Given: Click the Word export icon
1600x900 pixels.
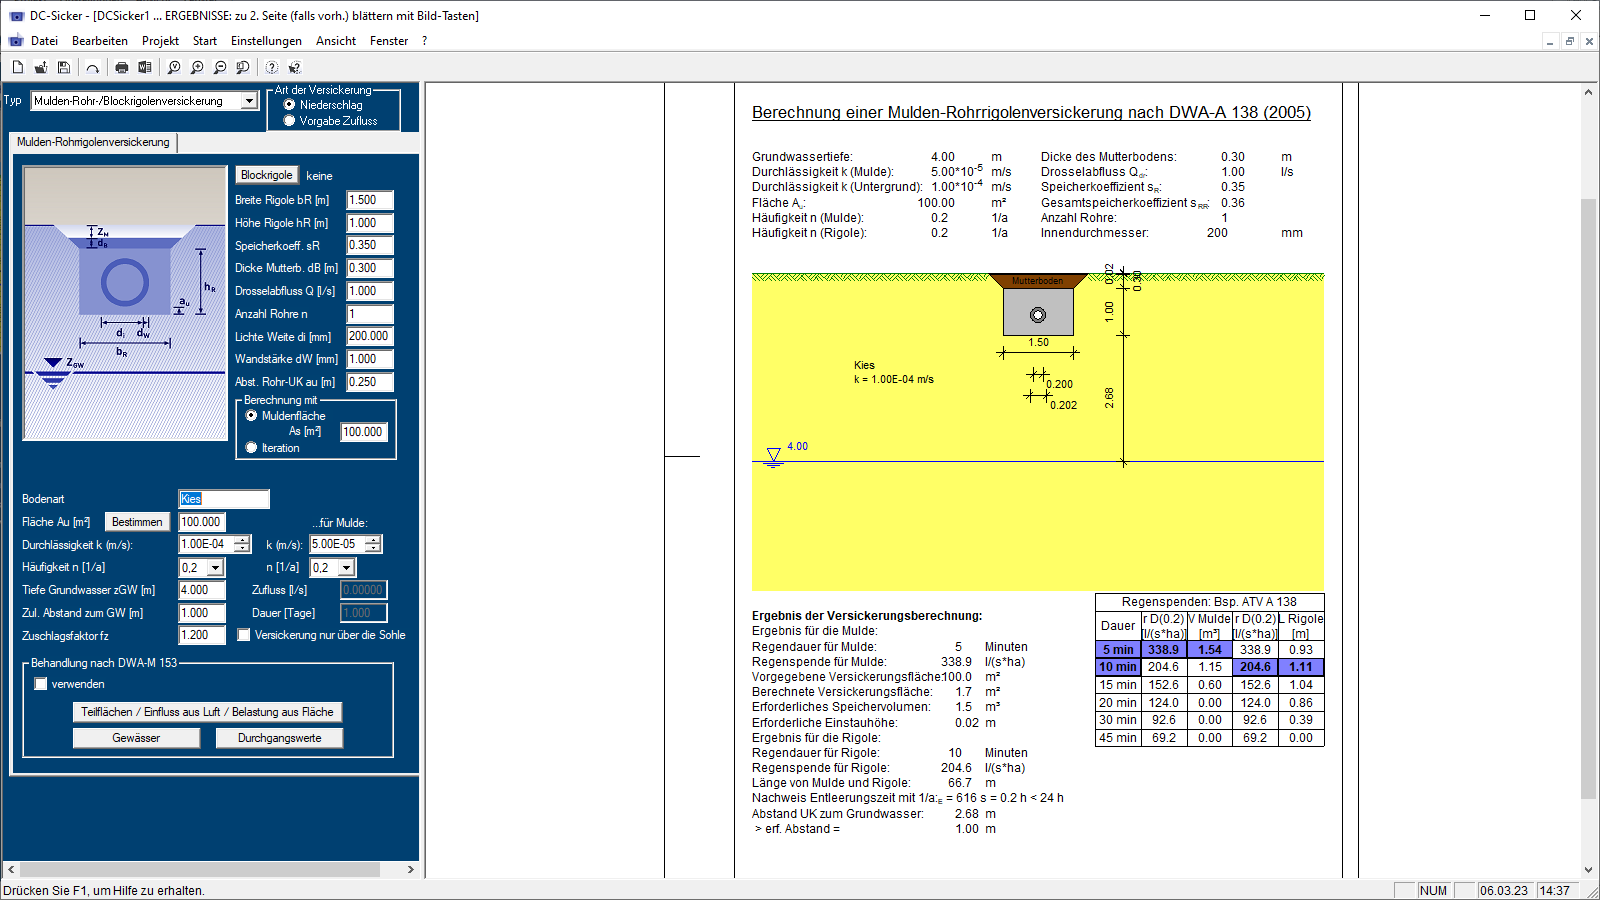Looking at the screenshot, I should point(145,67).
